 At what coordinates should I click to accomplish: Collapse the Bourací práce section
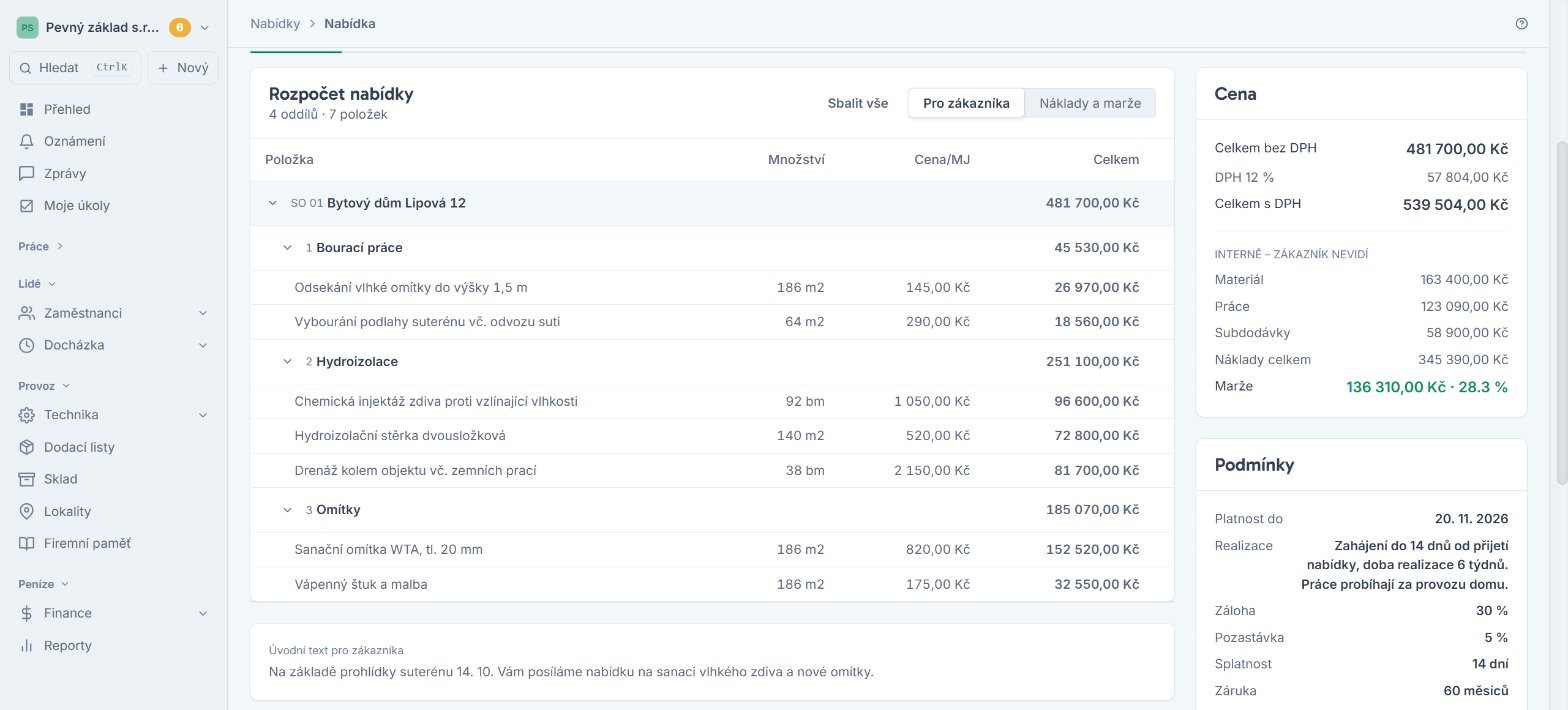pos(288,247)
